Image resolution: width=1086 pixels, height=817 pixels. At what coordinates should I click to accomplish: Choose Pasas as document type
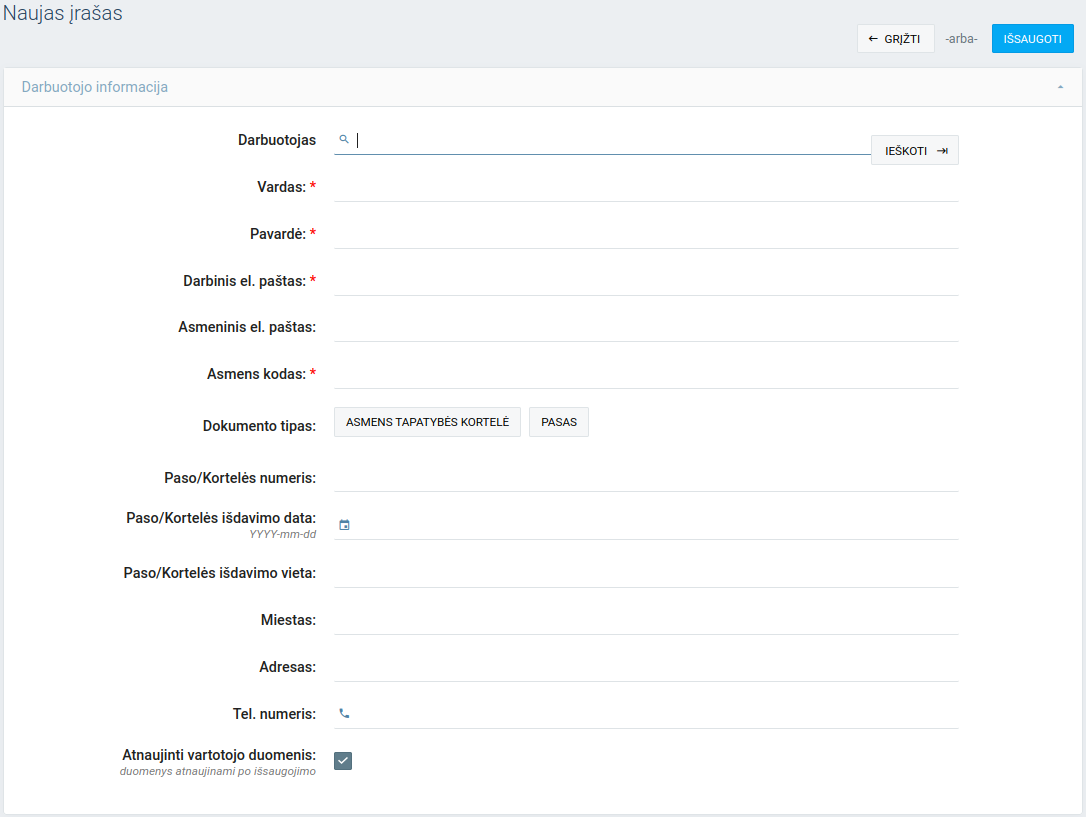point(559,422)
